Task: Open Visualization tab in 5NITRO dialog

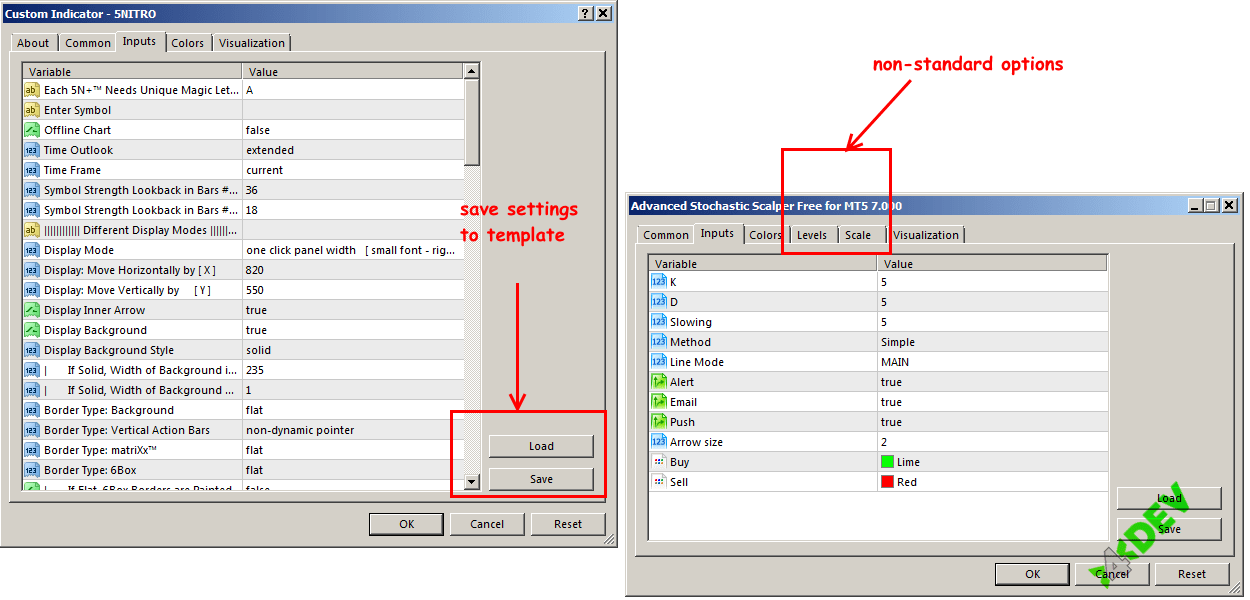Action: (252, 43)
